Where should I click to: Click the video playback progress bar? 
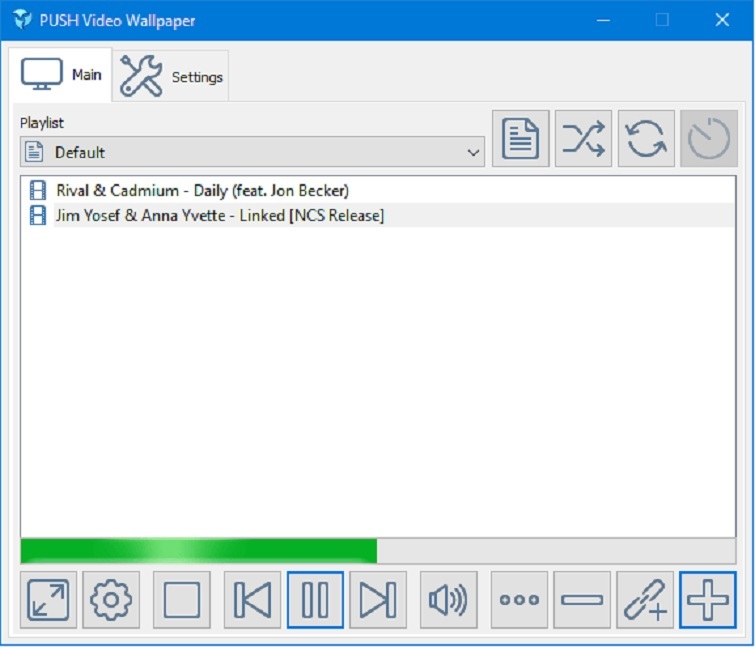tap(377, 551)
